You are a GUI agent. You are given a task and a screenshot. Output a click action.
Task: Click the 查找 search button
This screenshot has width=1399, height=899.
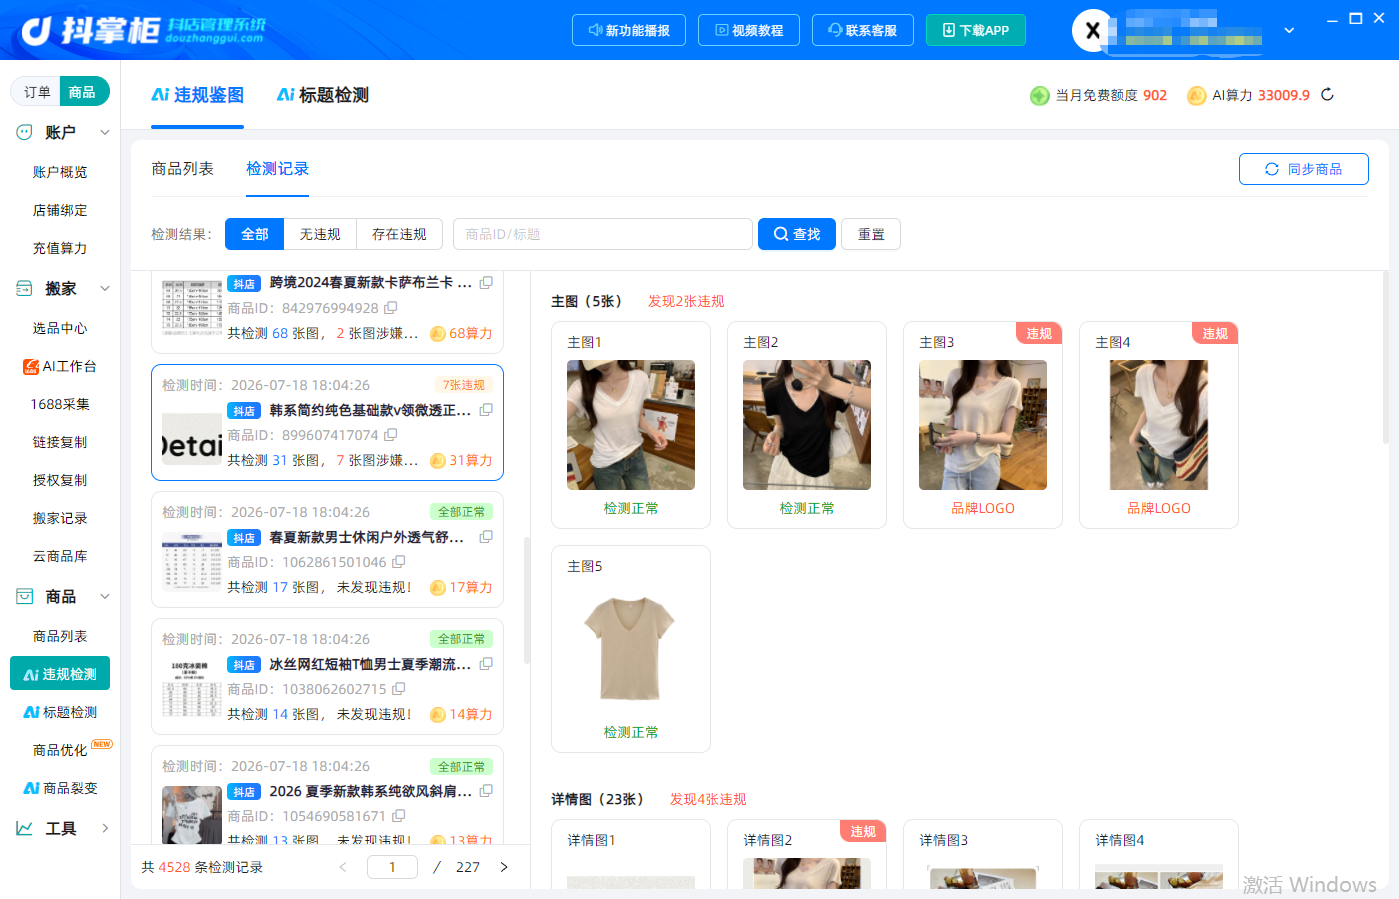(x=797, y=234)
